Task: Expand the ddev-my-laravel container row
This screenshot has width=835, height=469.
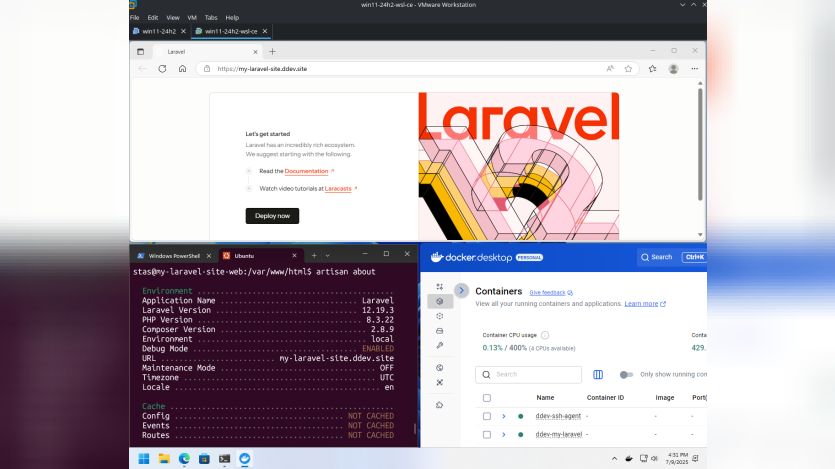Action: (x=504, y=434)
